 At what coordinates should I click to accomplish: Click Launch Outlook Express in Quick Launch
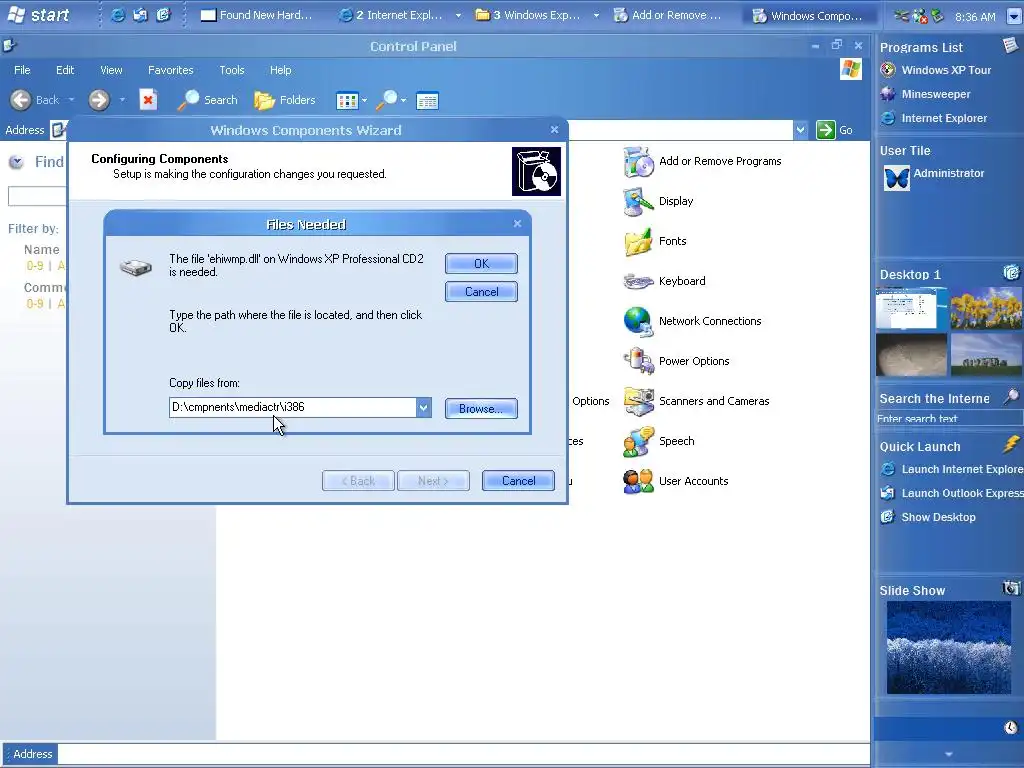(x=952, y=493)
